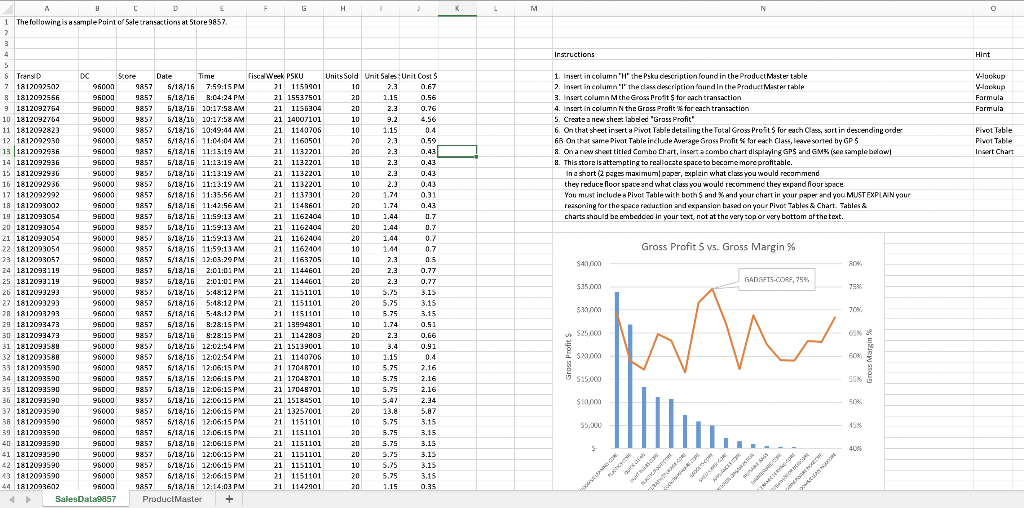Add a new sheet with plus button
The image size is (1024, 508).
tap(229, 499)
